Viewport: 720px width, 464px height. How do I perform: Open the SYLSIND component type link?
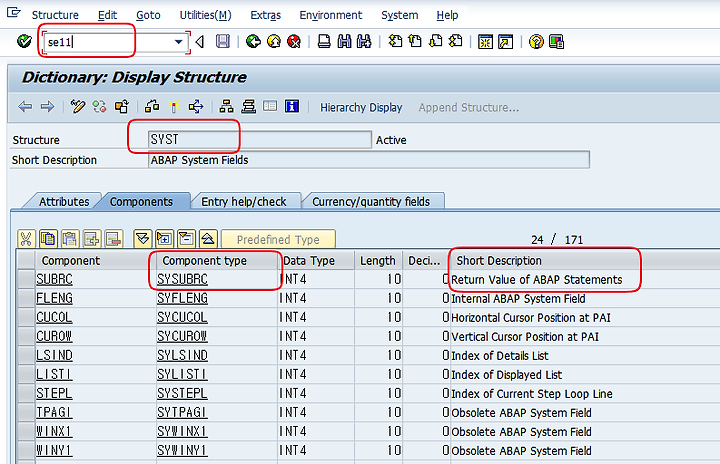coord(182,356)
